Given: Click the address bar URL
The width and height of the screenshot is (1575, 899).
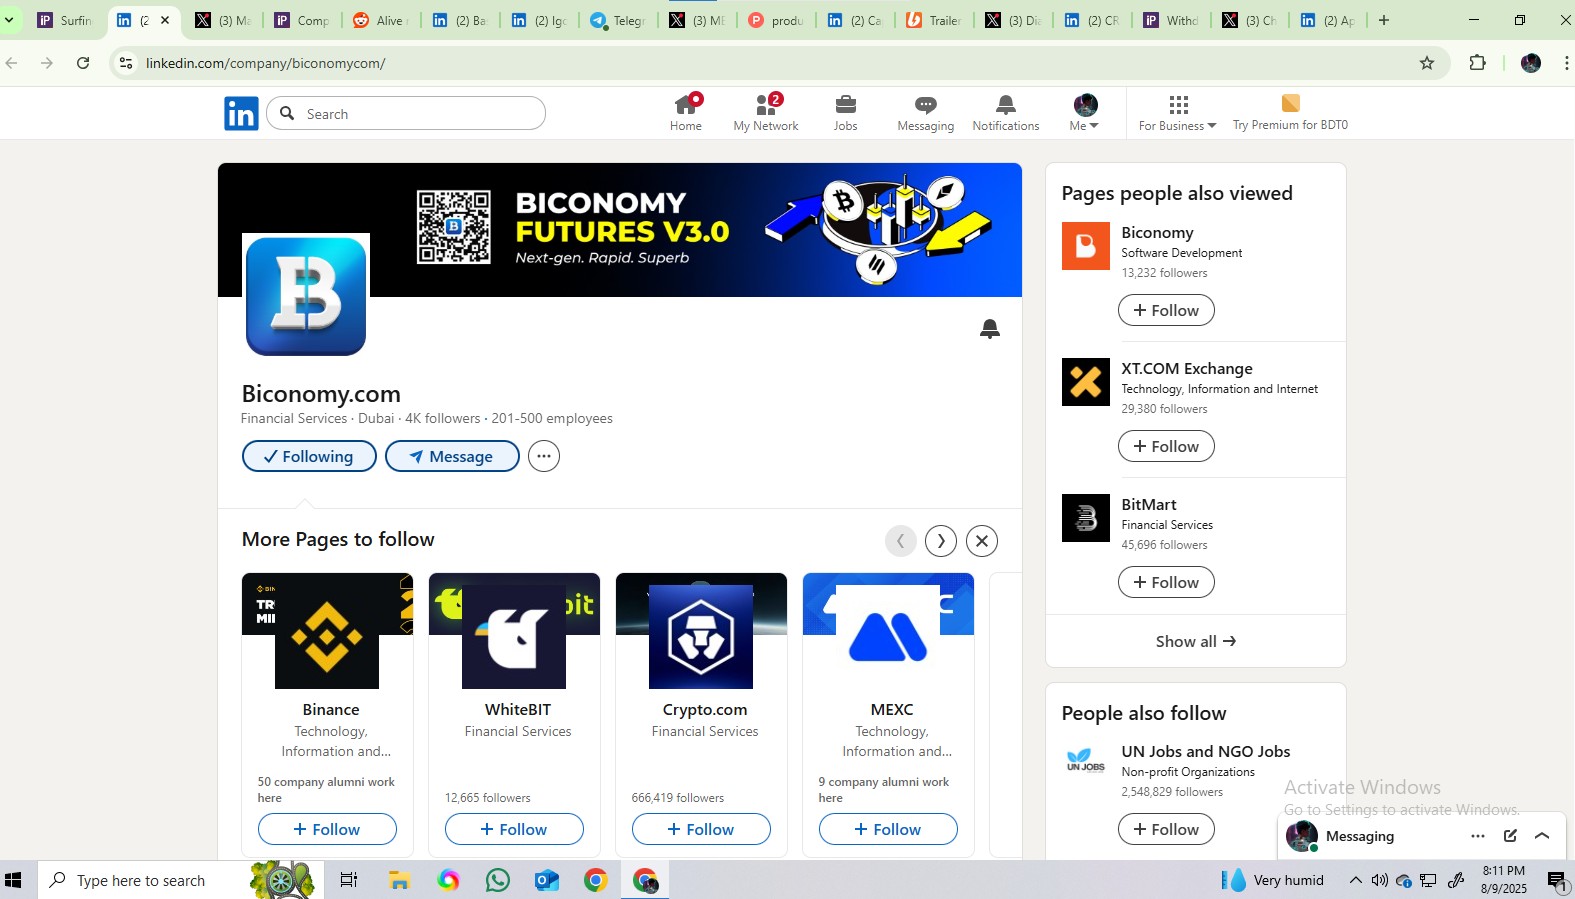Looking at the screenshot, I should pos(266,63).
